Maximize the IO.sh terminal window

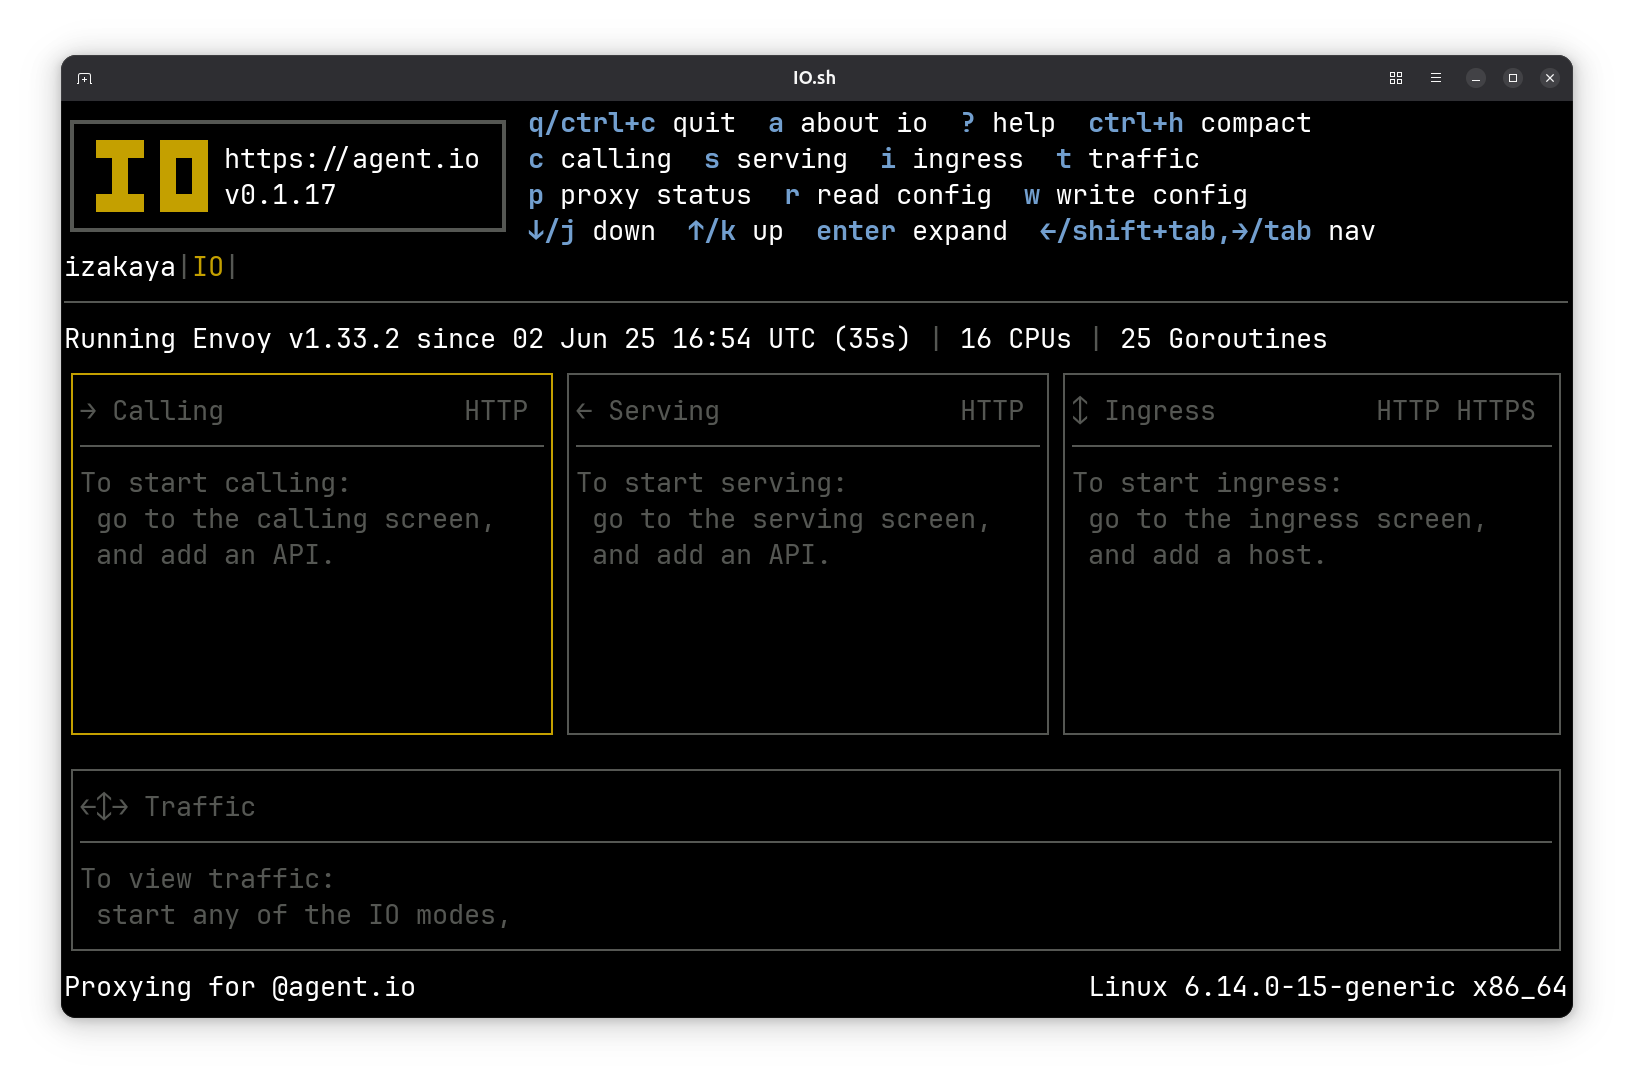pos(1513,78)
